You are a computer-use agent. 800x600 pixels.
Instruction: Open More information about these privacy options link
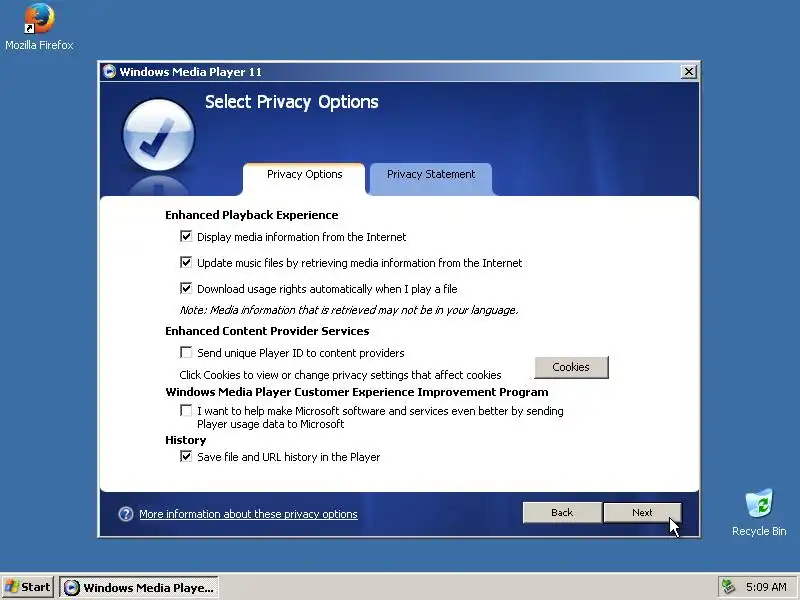click(x=248, y=514)
